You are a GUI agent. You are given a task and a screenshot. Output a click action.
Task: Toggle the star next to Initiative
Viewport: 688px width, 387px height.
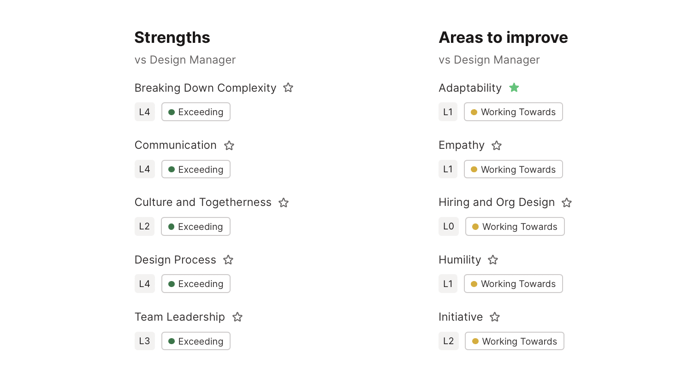tap(494, 317)
